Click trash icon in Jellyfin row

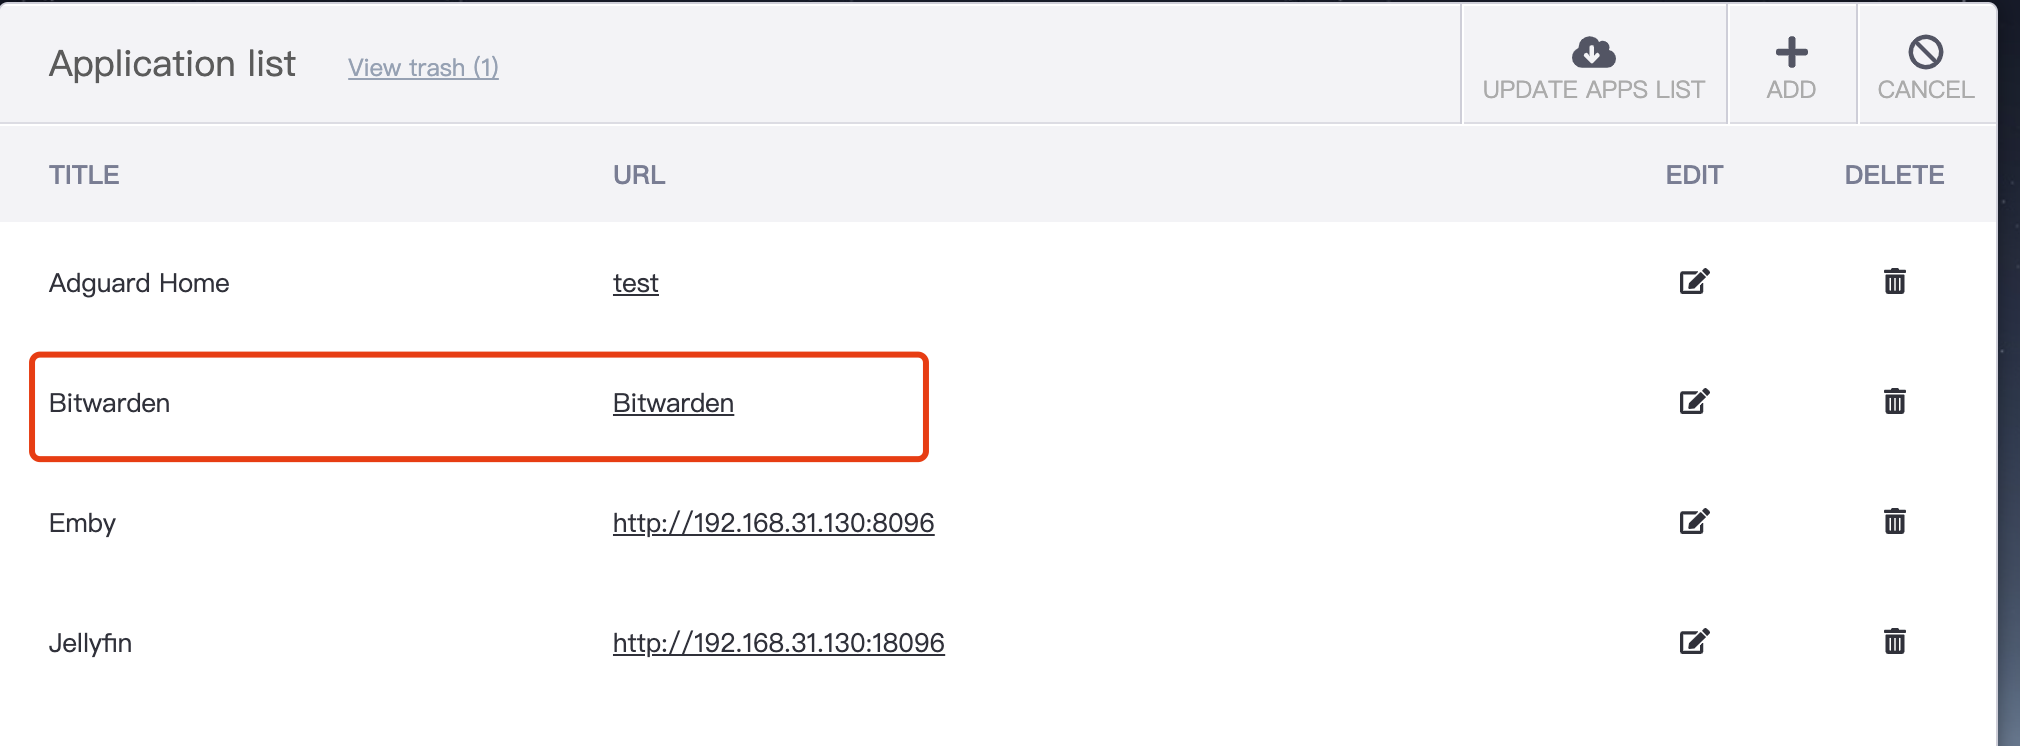click(x=1894, y=642)
